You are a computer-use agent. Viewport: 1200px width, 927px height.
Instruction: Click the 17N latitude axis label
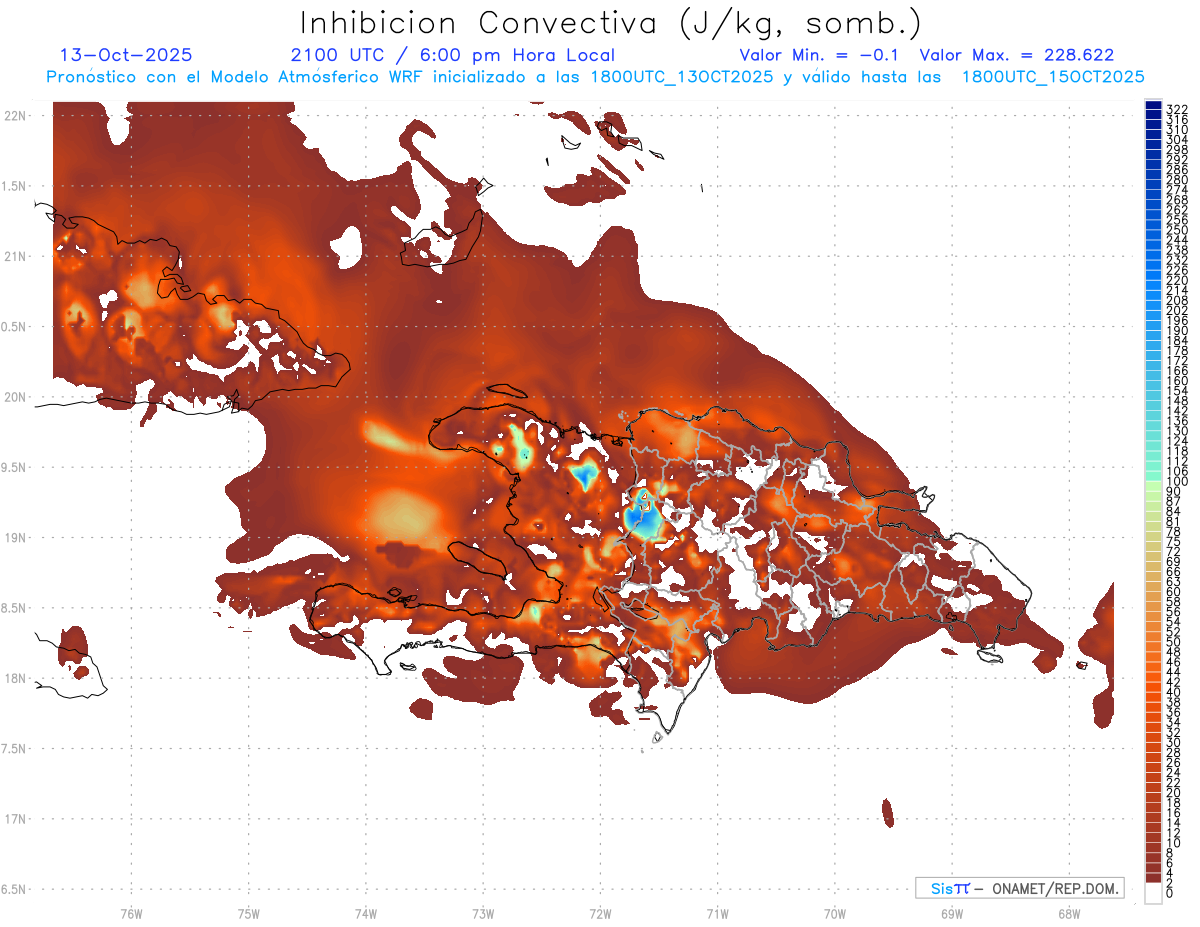[15, 819]
